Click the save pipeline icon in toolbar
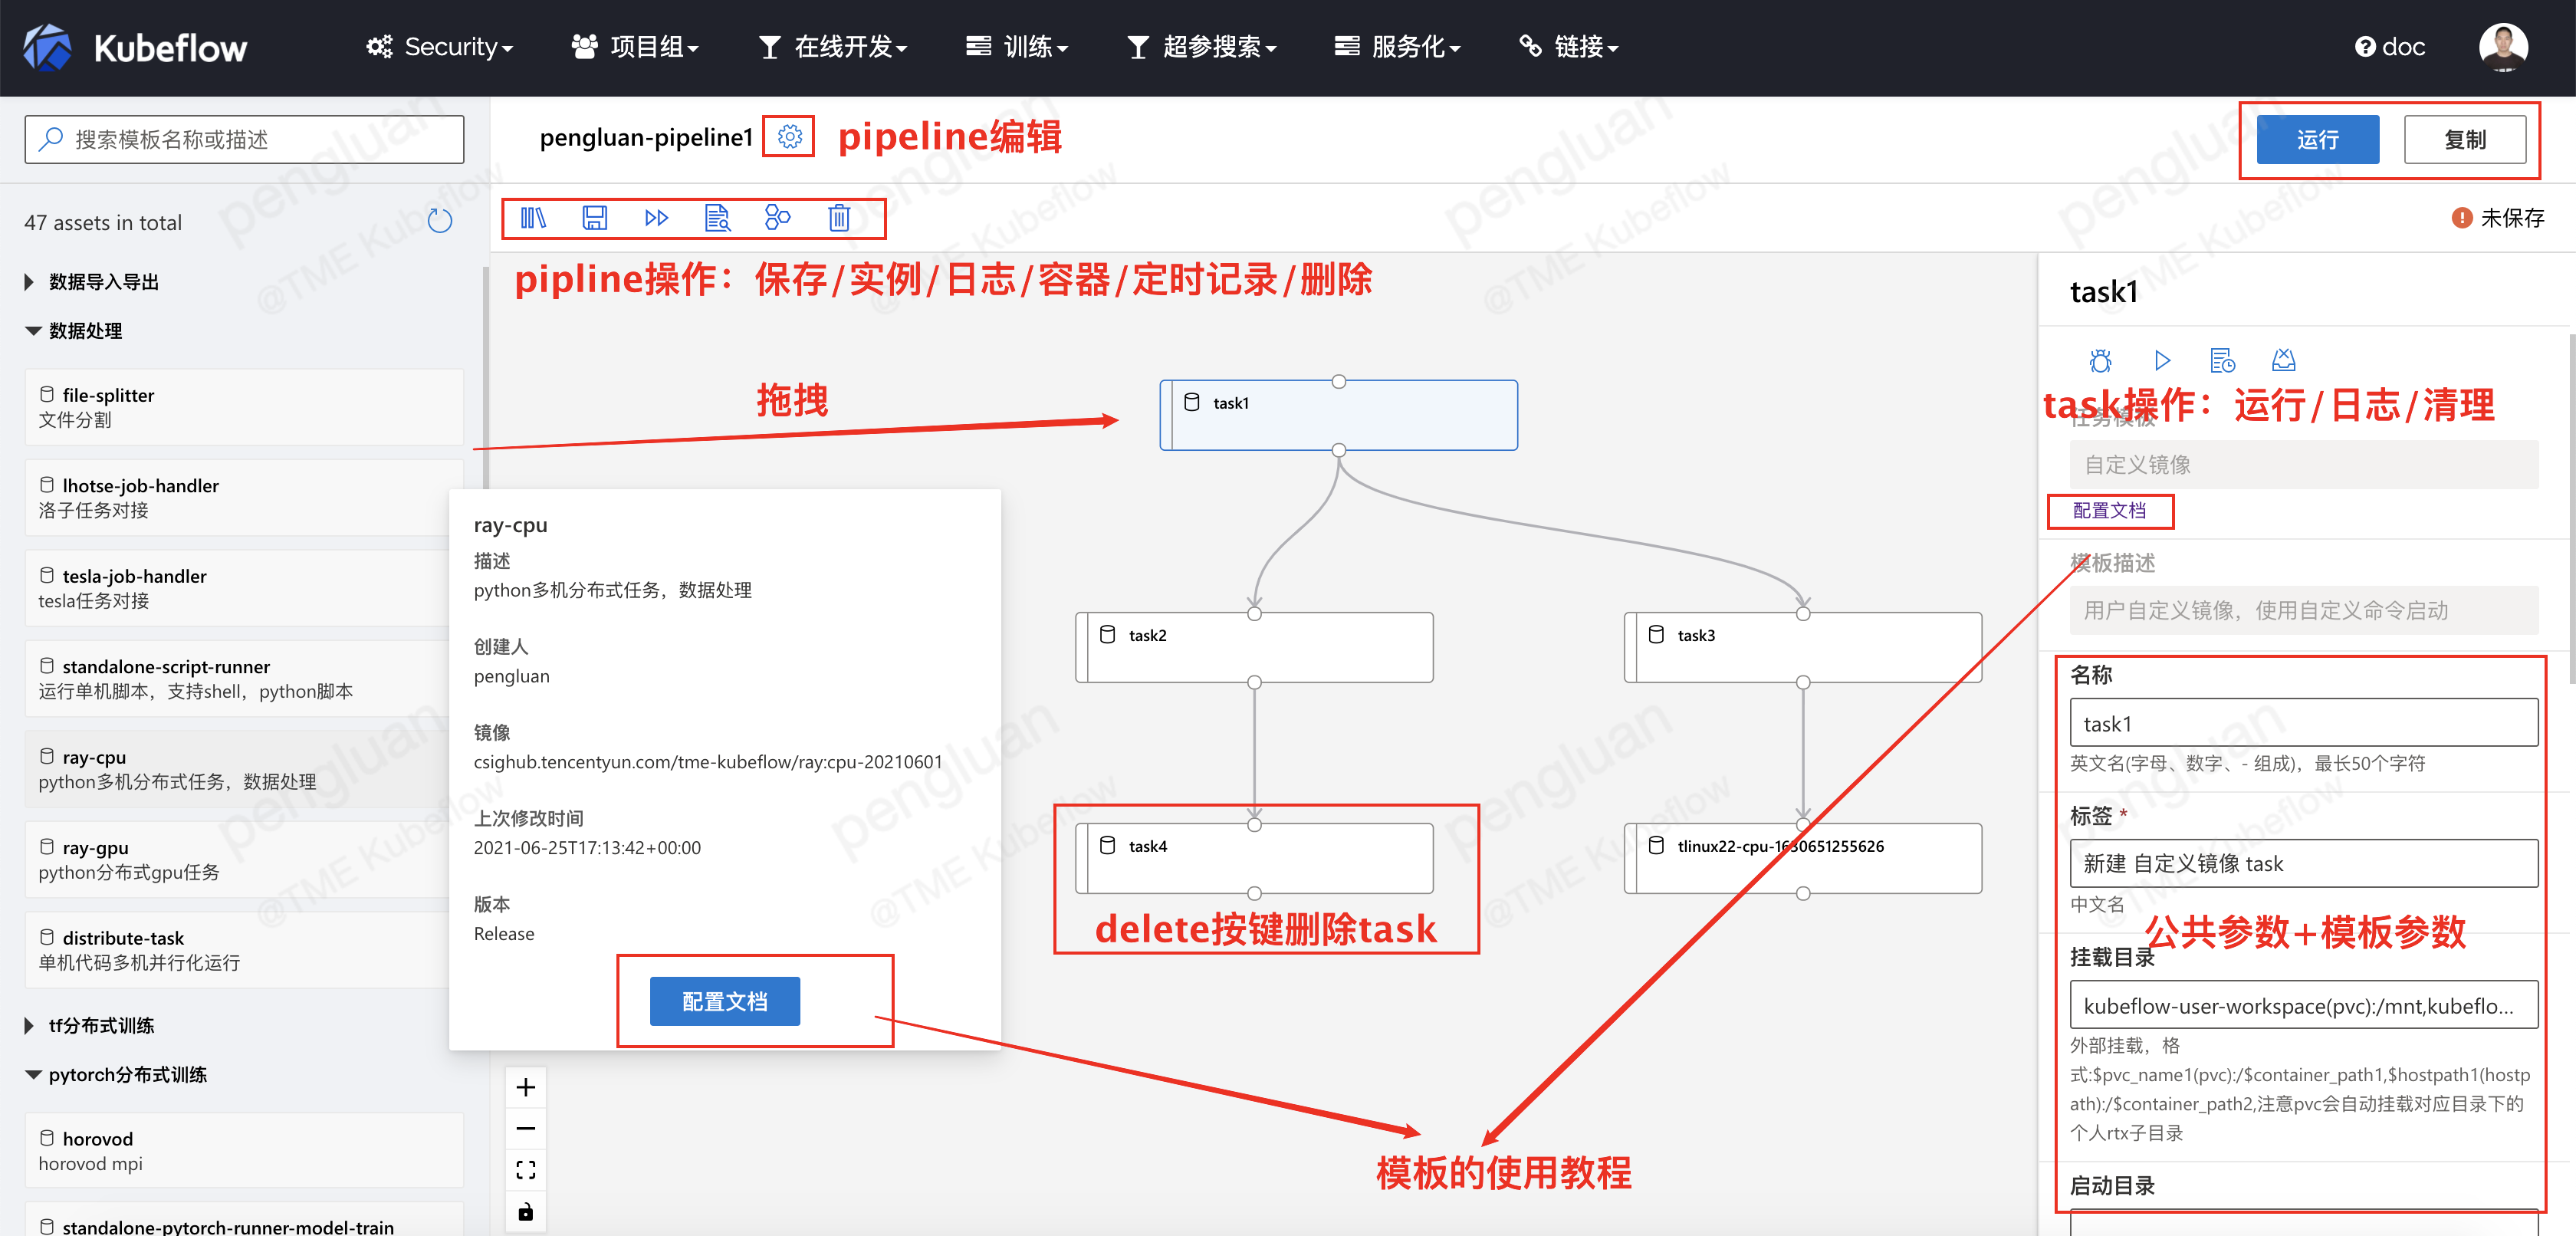Screen dimensions: 2576x1236 point(595,218)
